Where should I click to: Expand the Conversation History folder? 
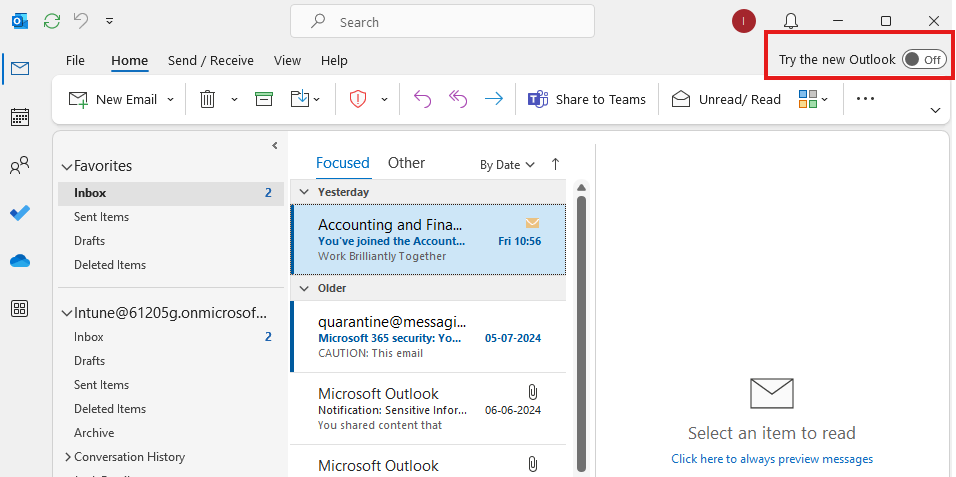[67, 457]
